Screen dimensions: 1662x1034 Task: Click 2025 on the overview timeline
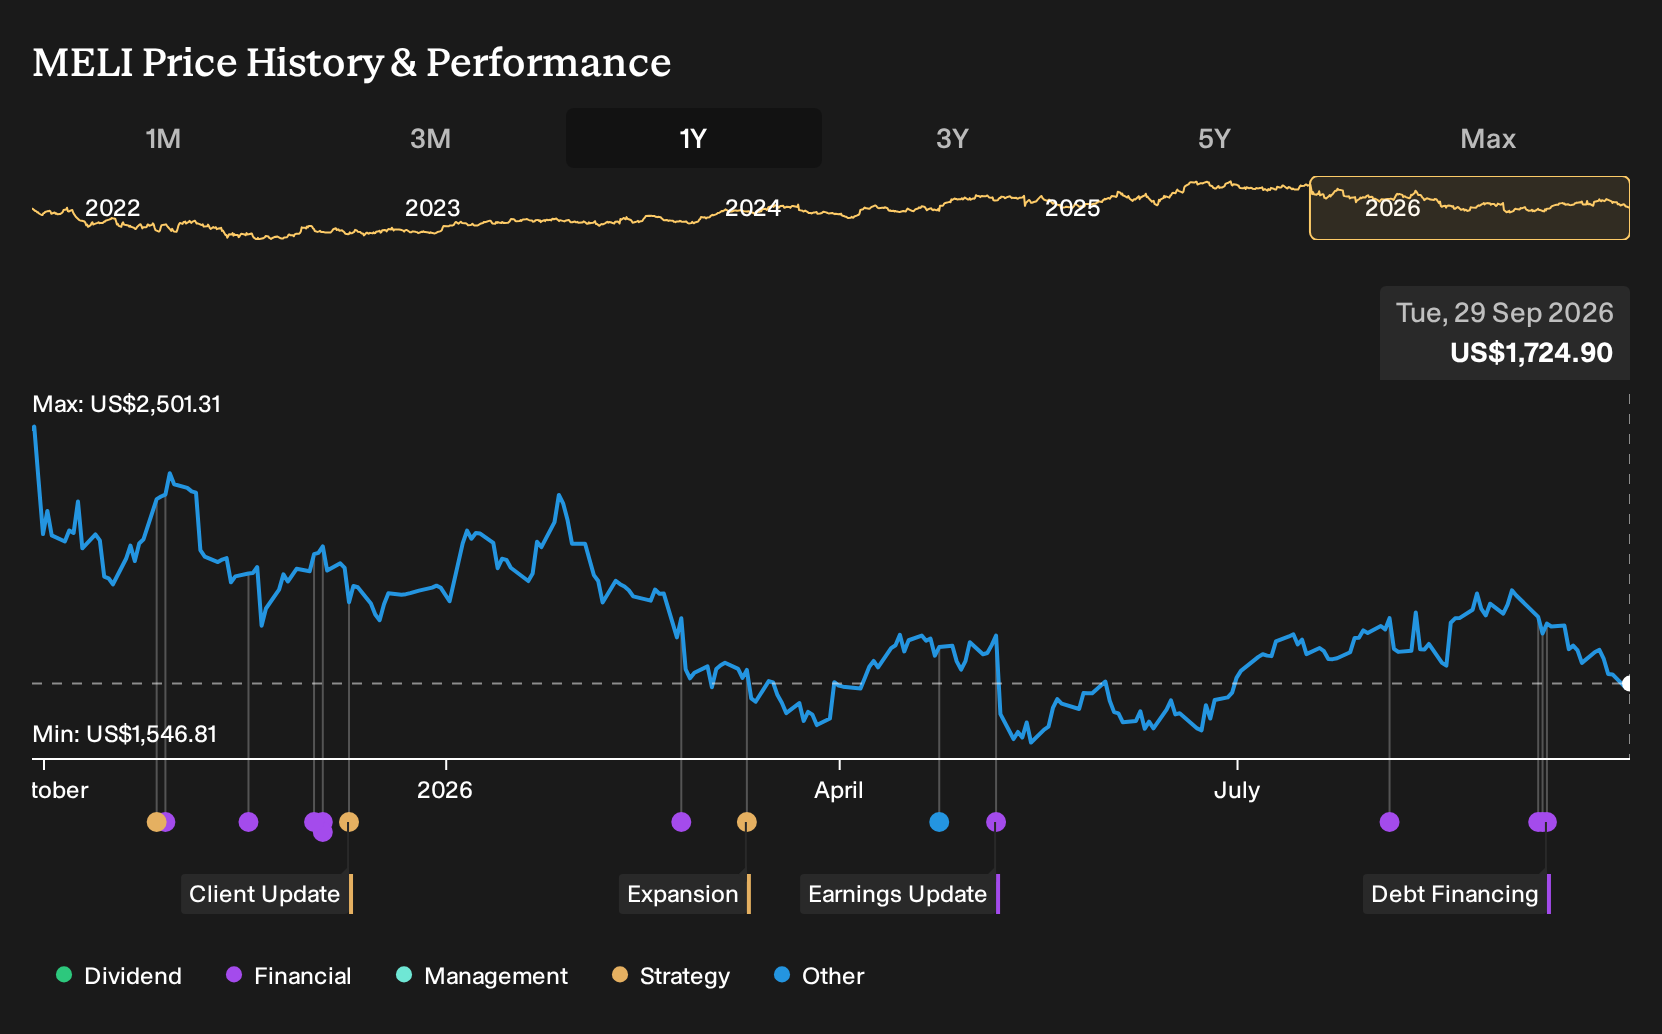tap(1072, 208)
